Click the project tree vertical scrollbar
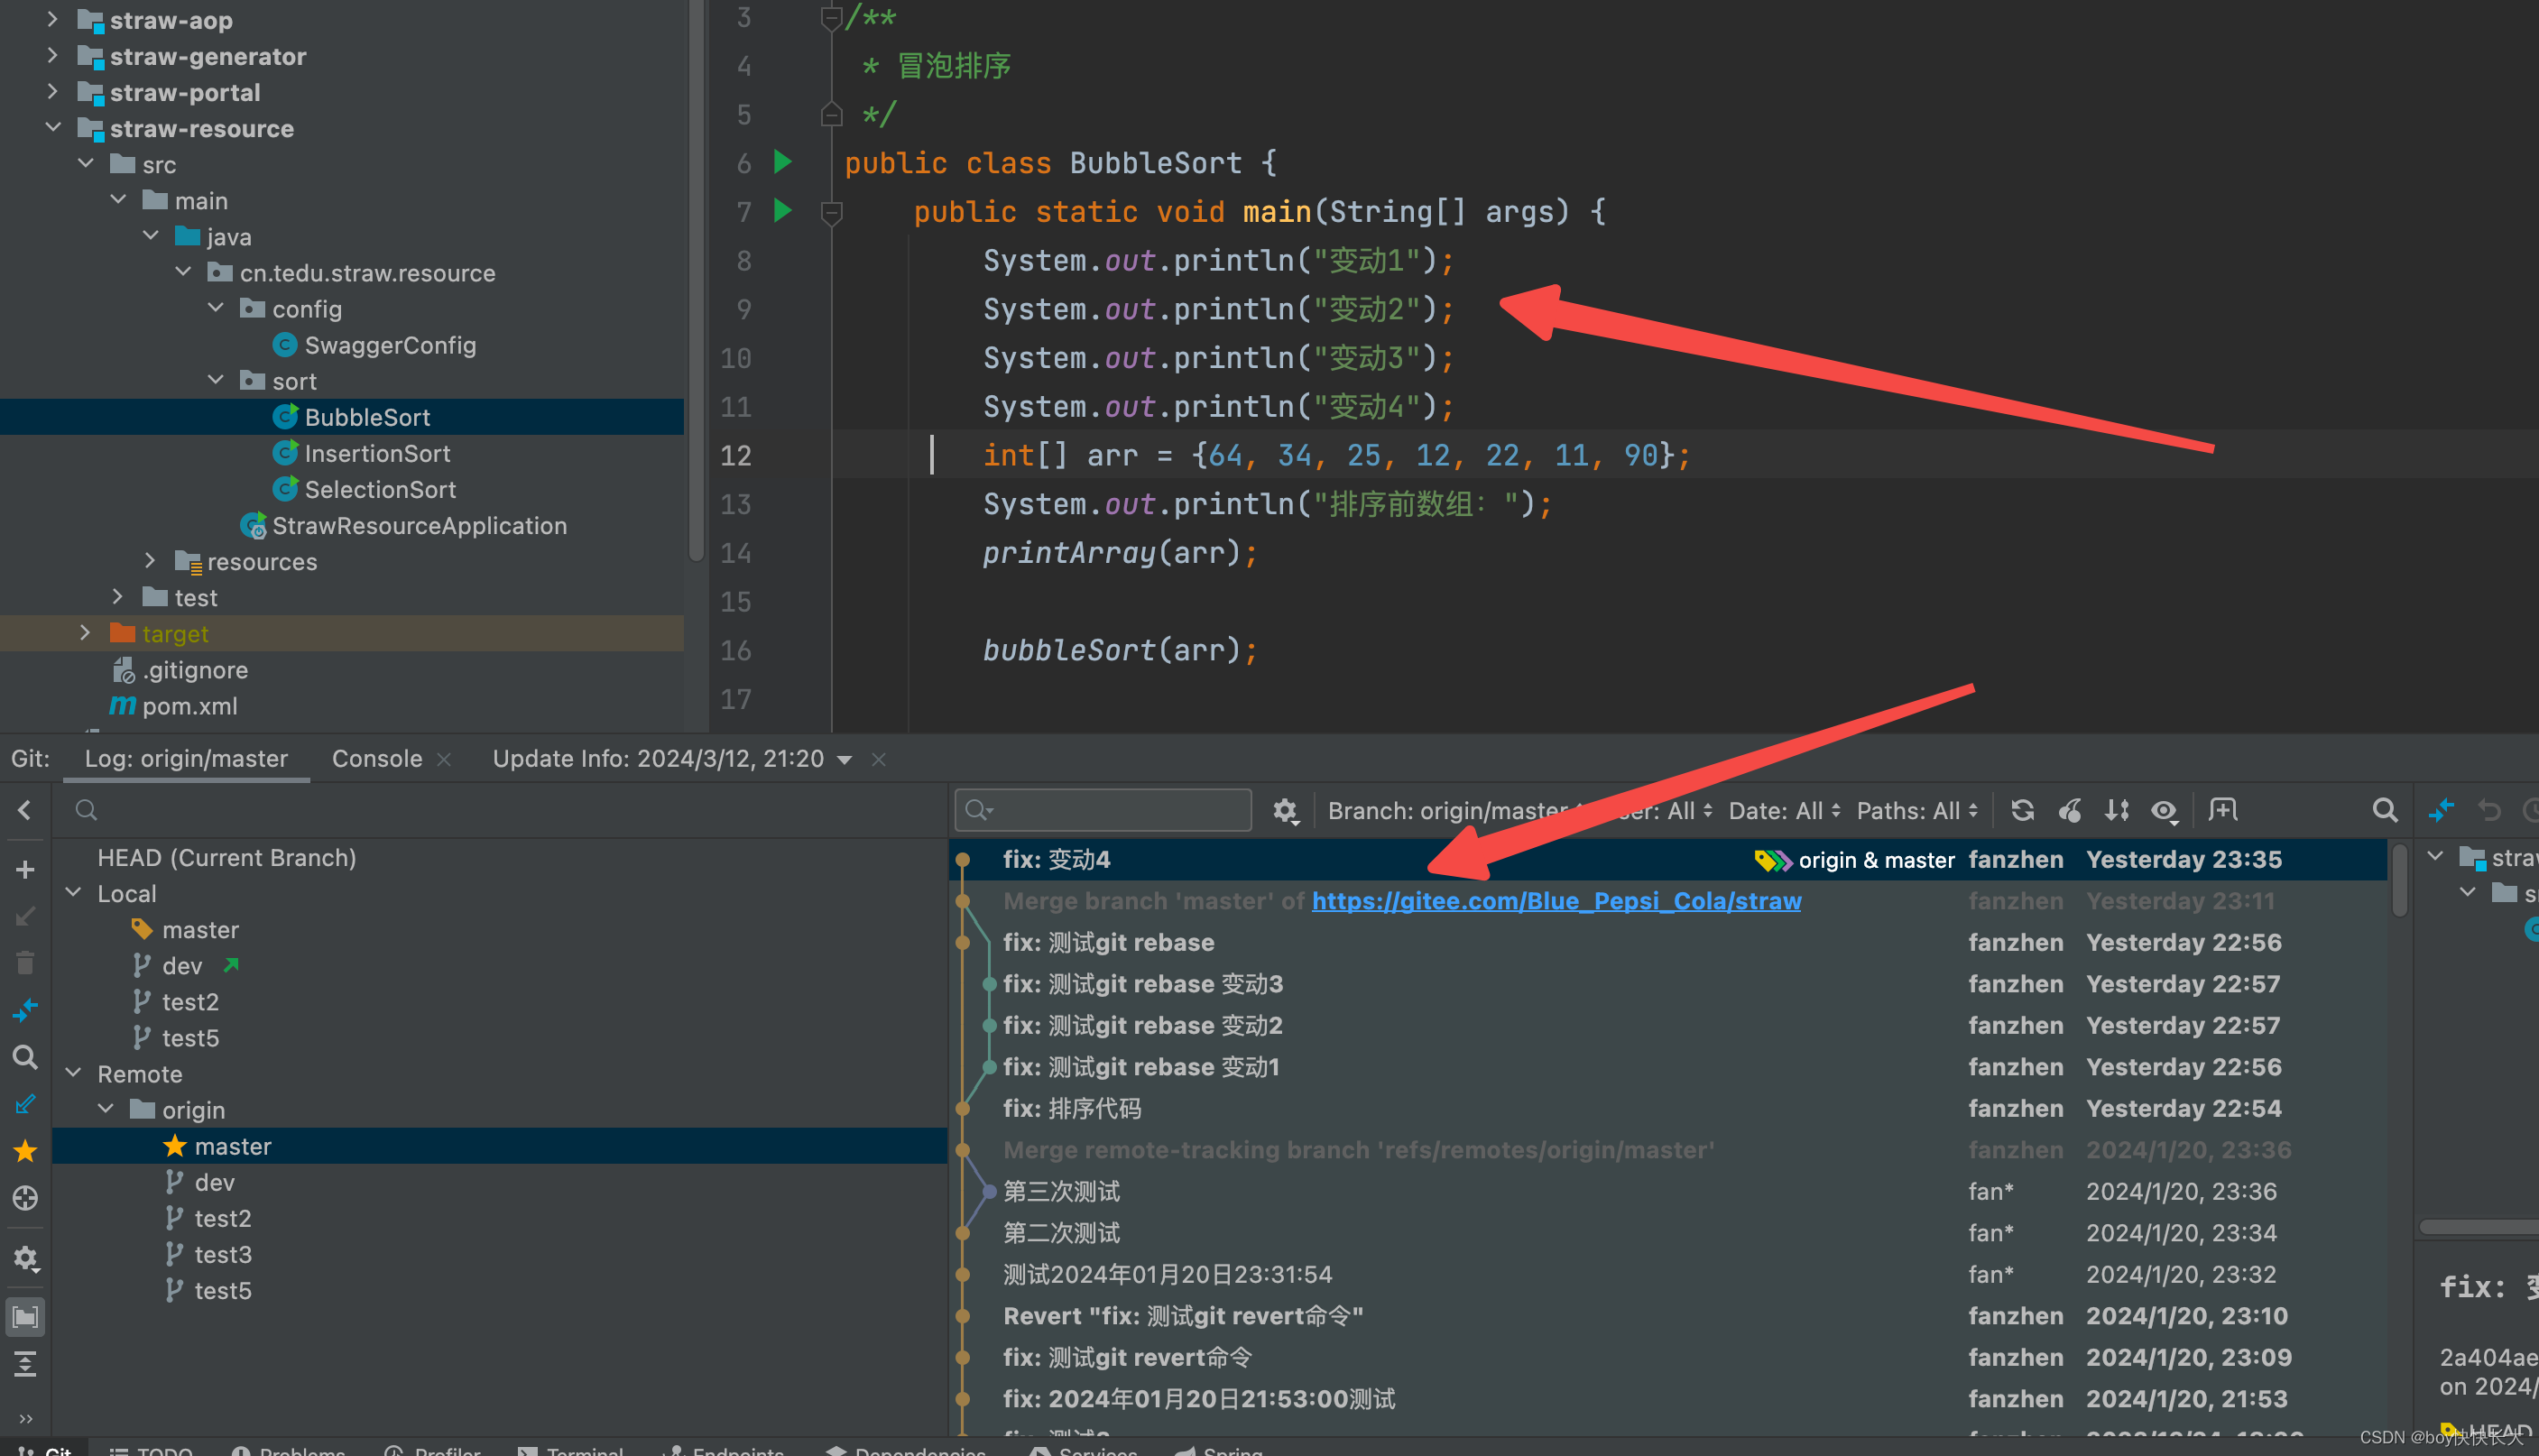The height and width of the screenshot is (1456, 2539). 695,280
